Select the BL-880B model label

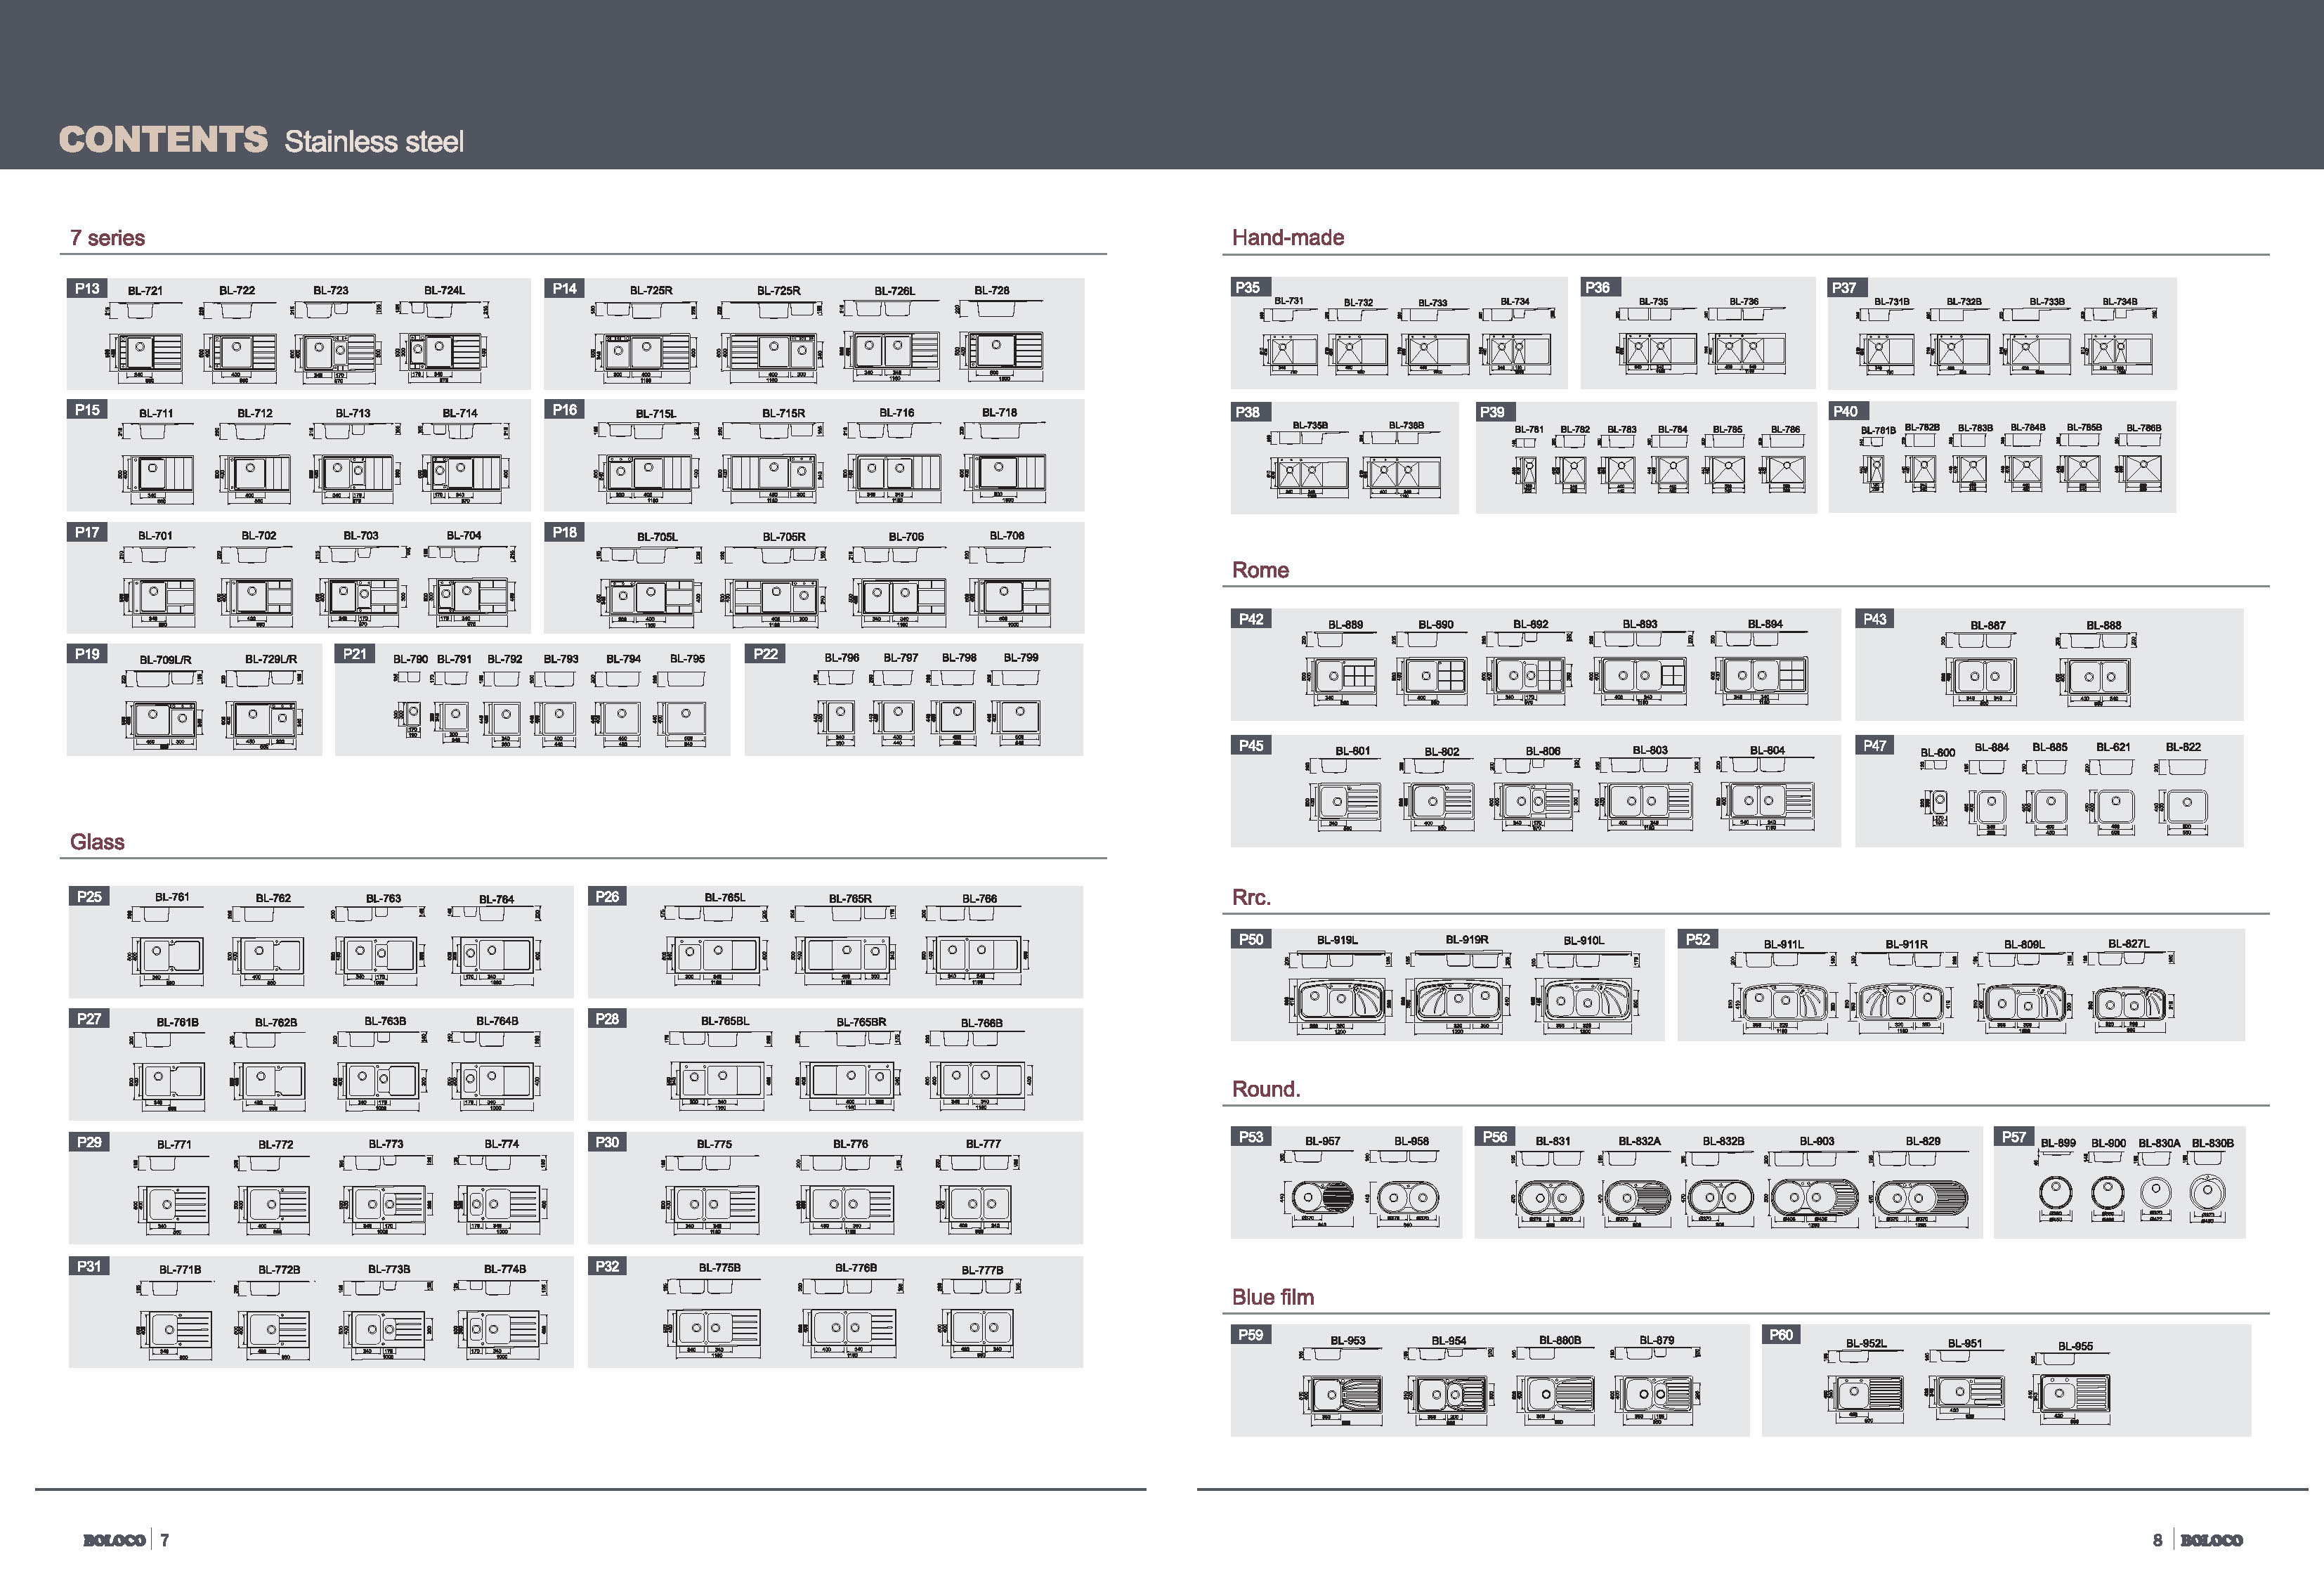click(1560, 1340)
